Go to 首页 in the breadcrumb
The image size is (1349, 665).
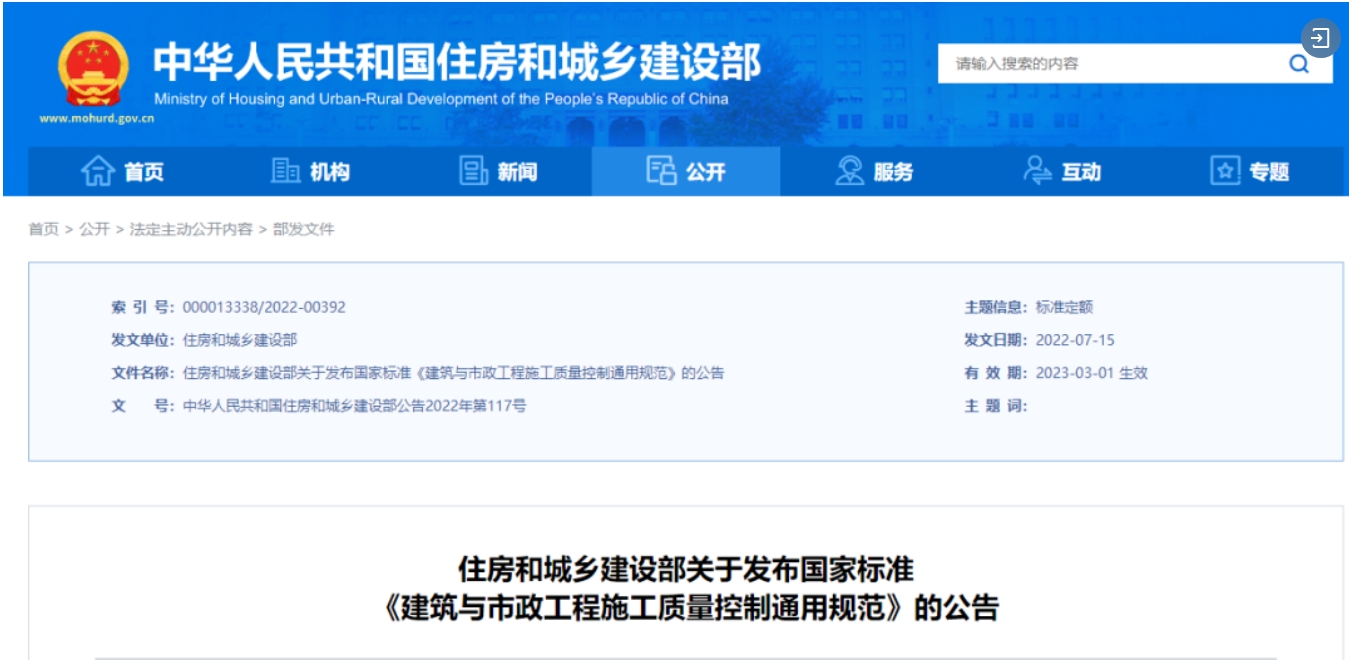[43, 229]
